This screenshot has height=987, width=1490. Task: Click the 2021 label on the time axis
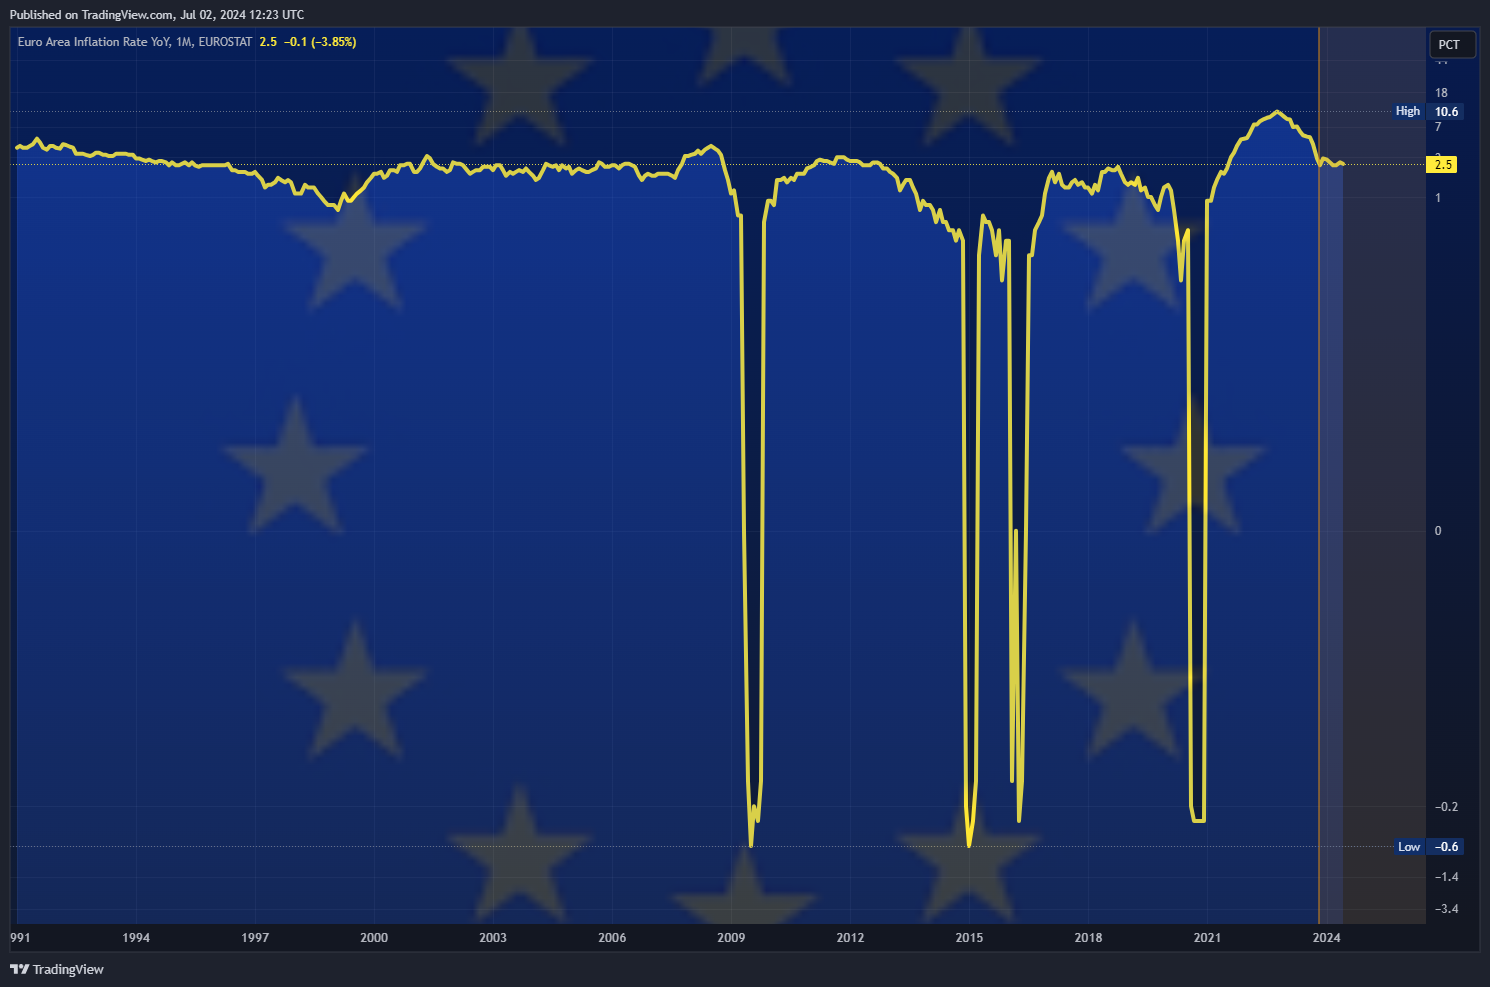tap(1207, 937)
